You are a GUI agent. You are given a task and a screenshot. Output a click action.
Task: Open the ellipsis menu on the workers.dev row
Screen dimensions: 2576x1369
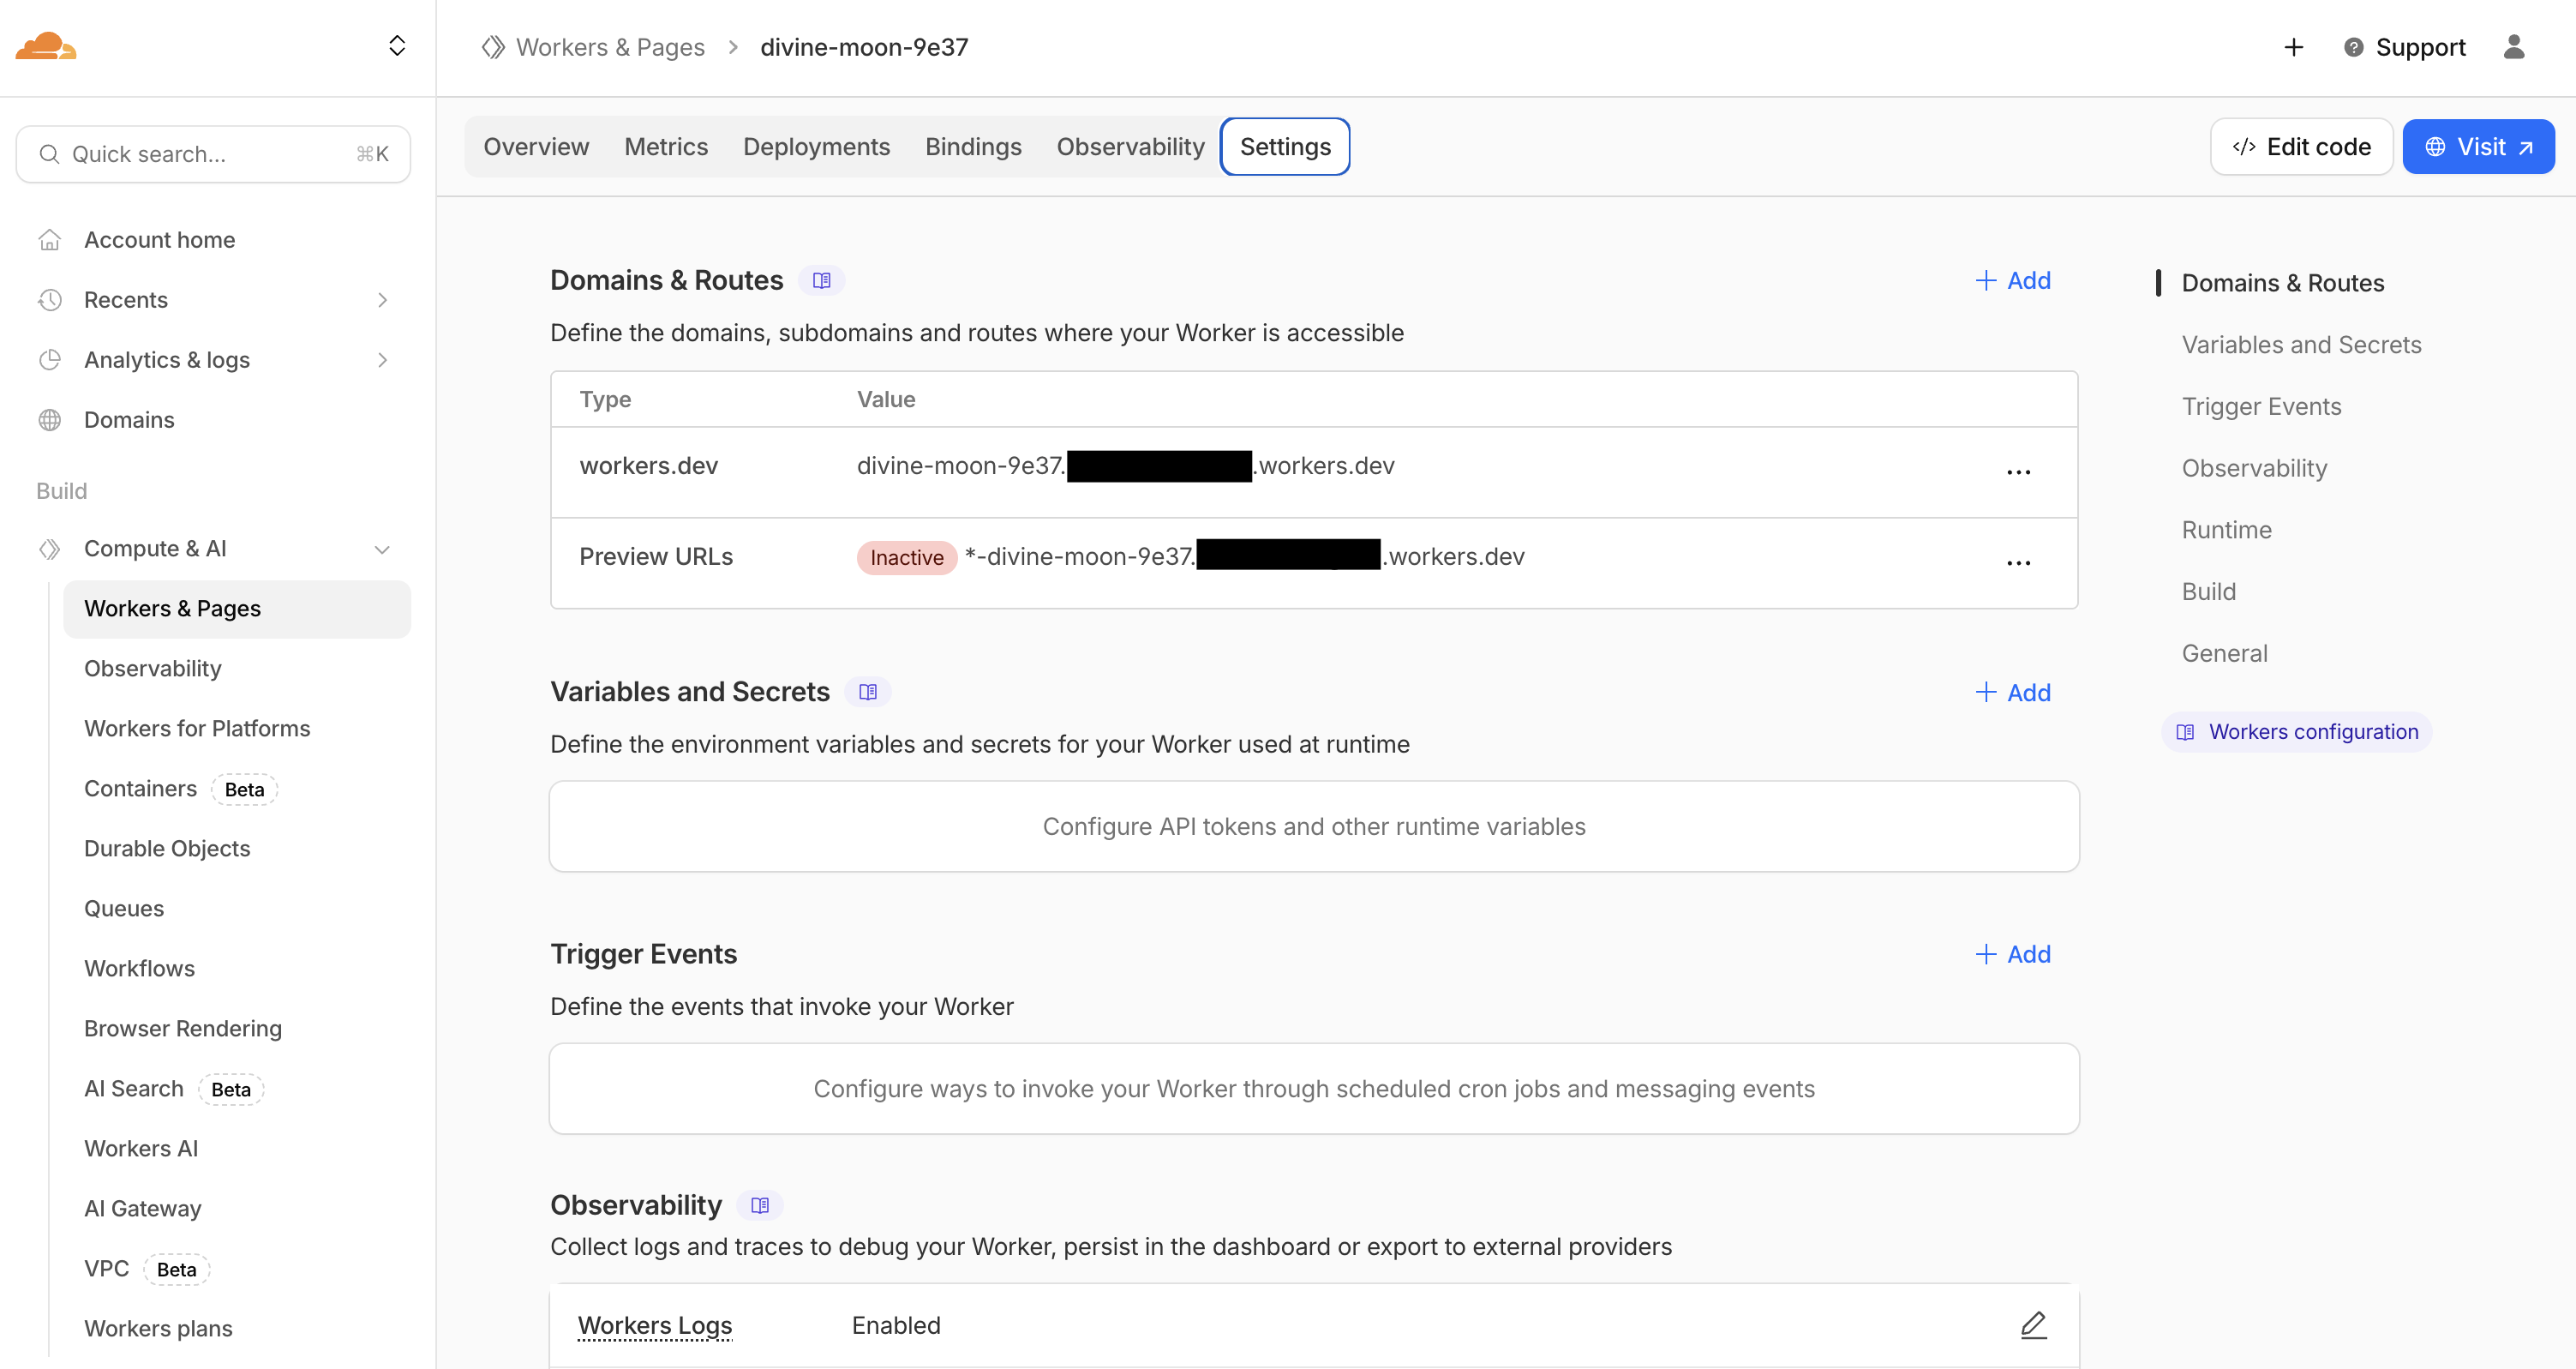click(x=2018, y=471)
